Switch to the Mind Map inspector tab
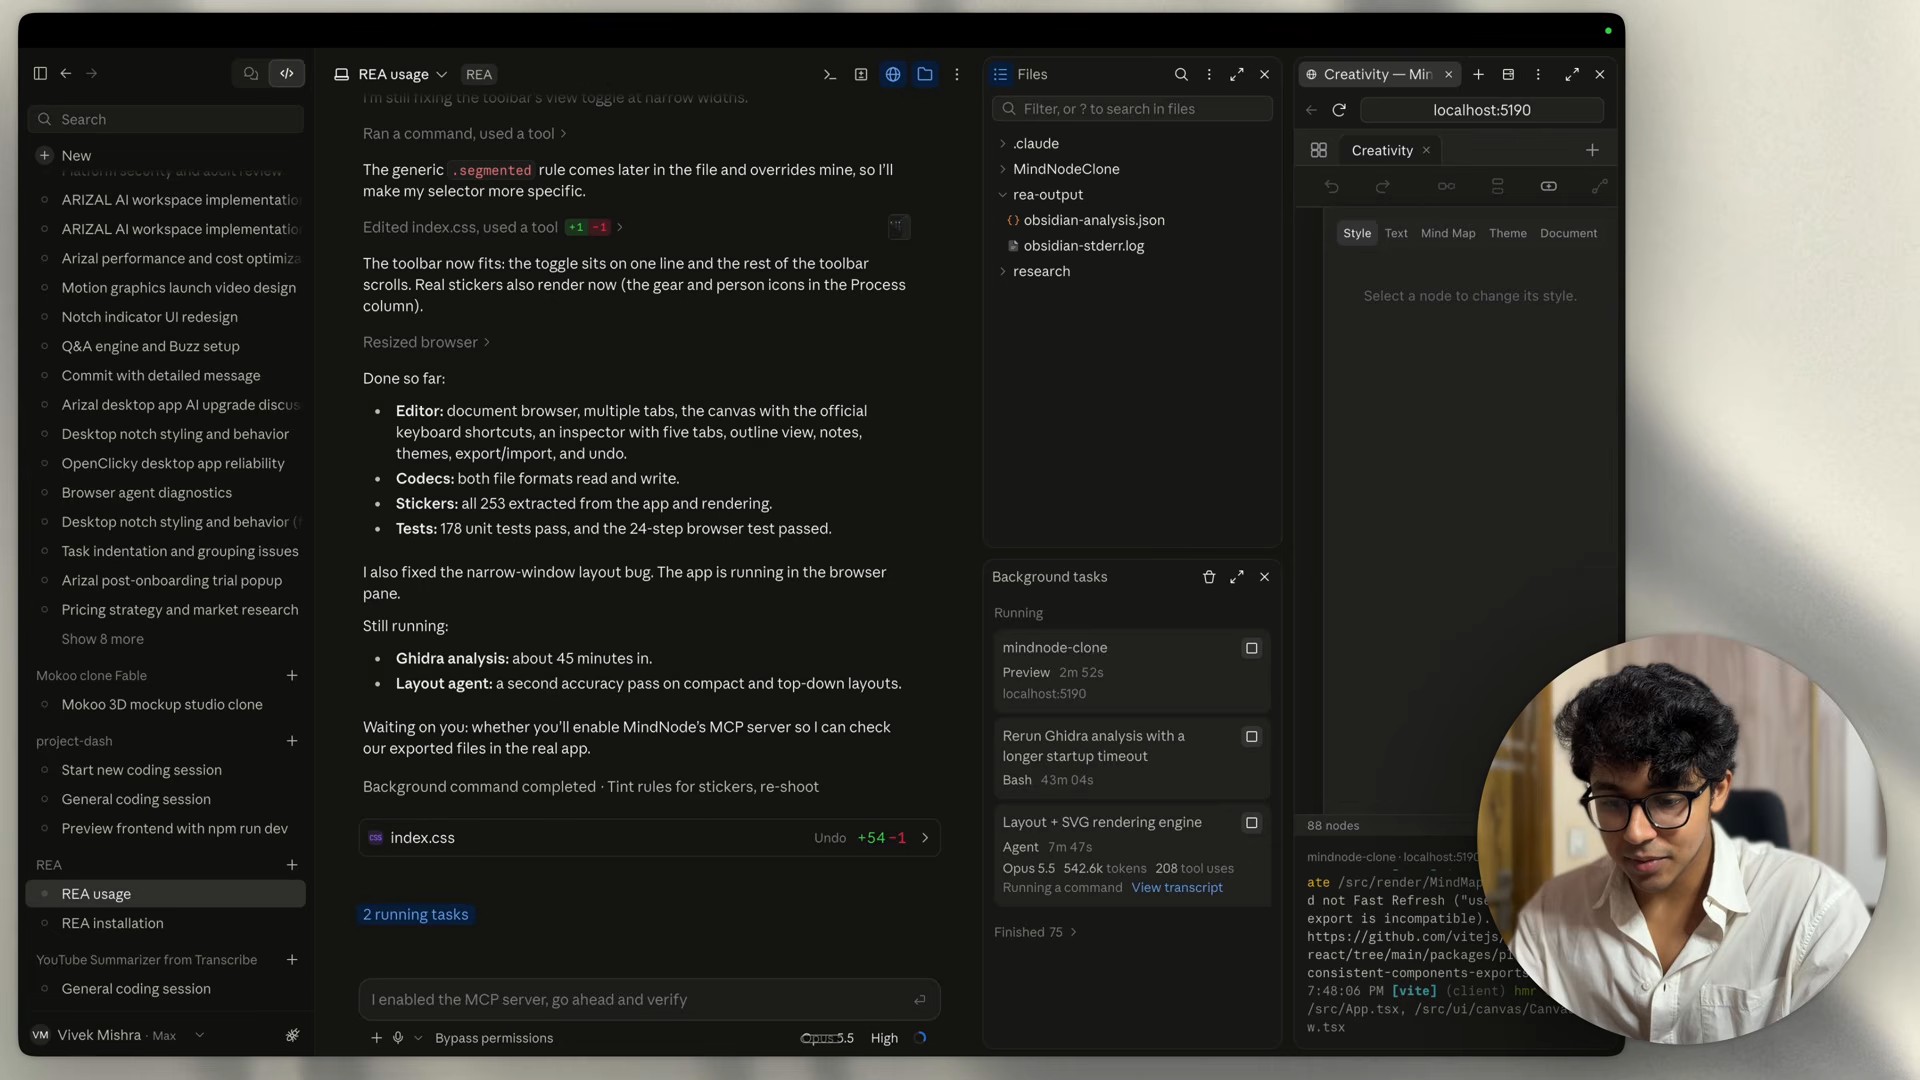 click(x=1448, y=233)
